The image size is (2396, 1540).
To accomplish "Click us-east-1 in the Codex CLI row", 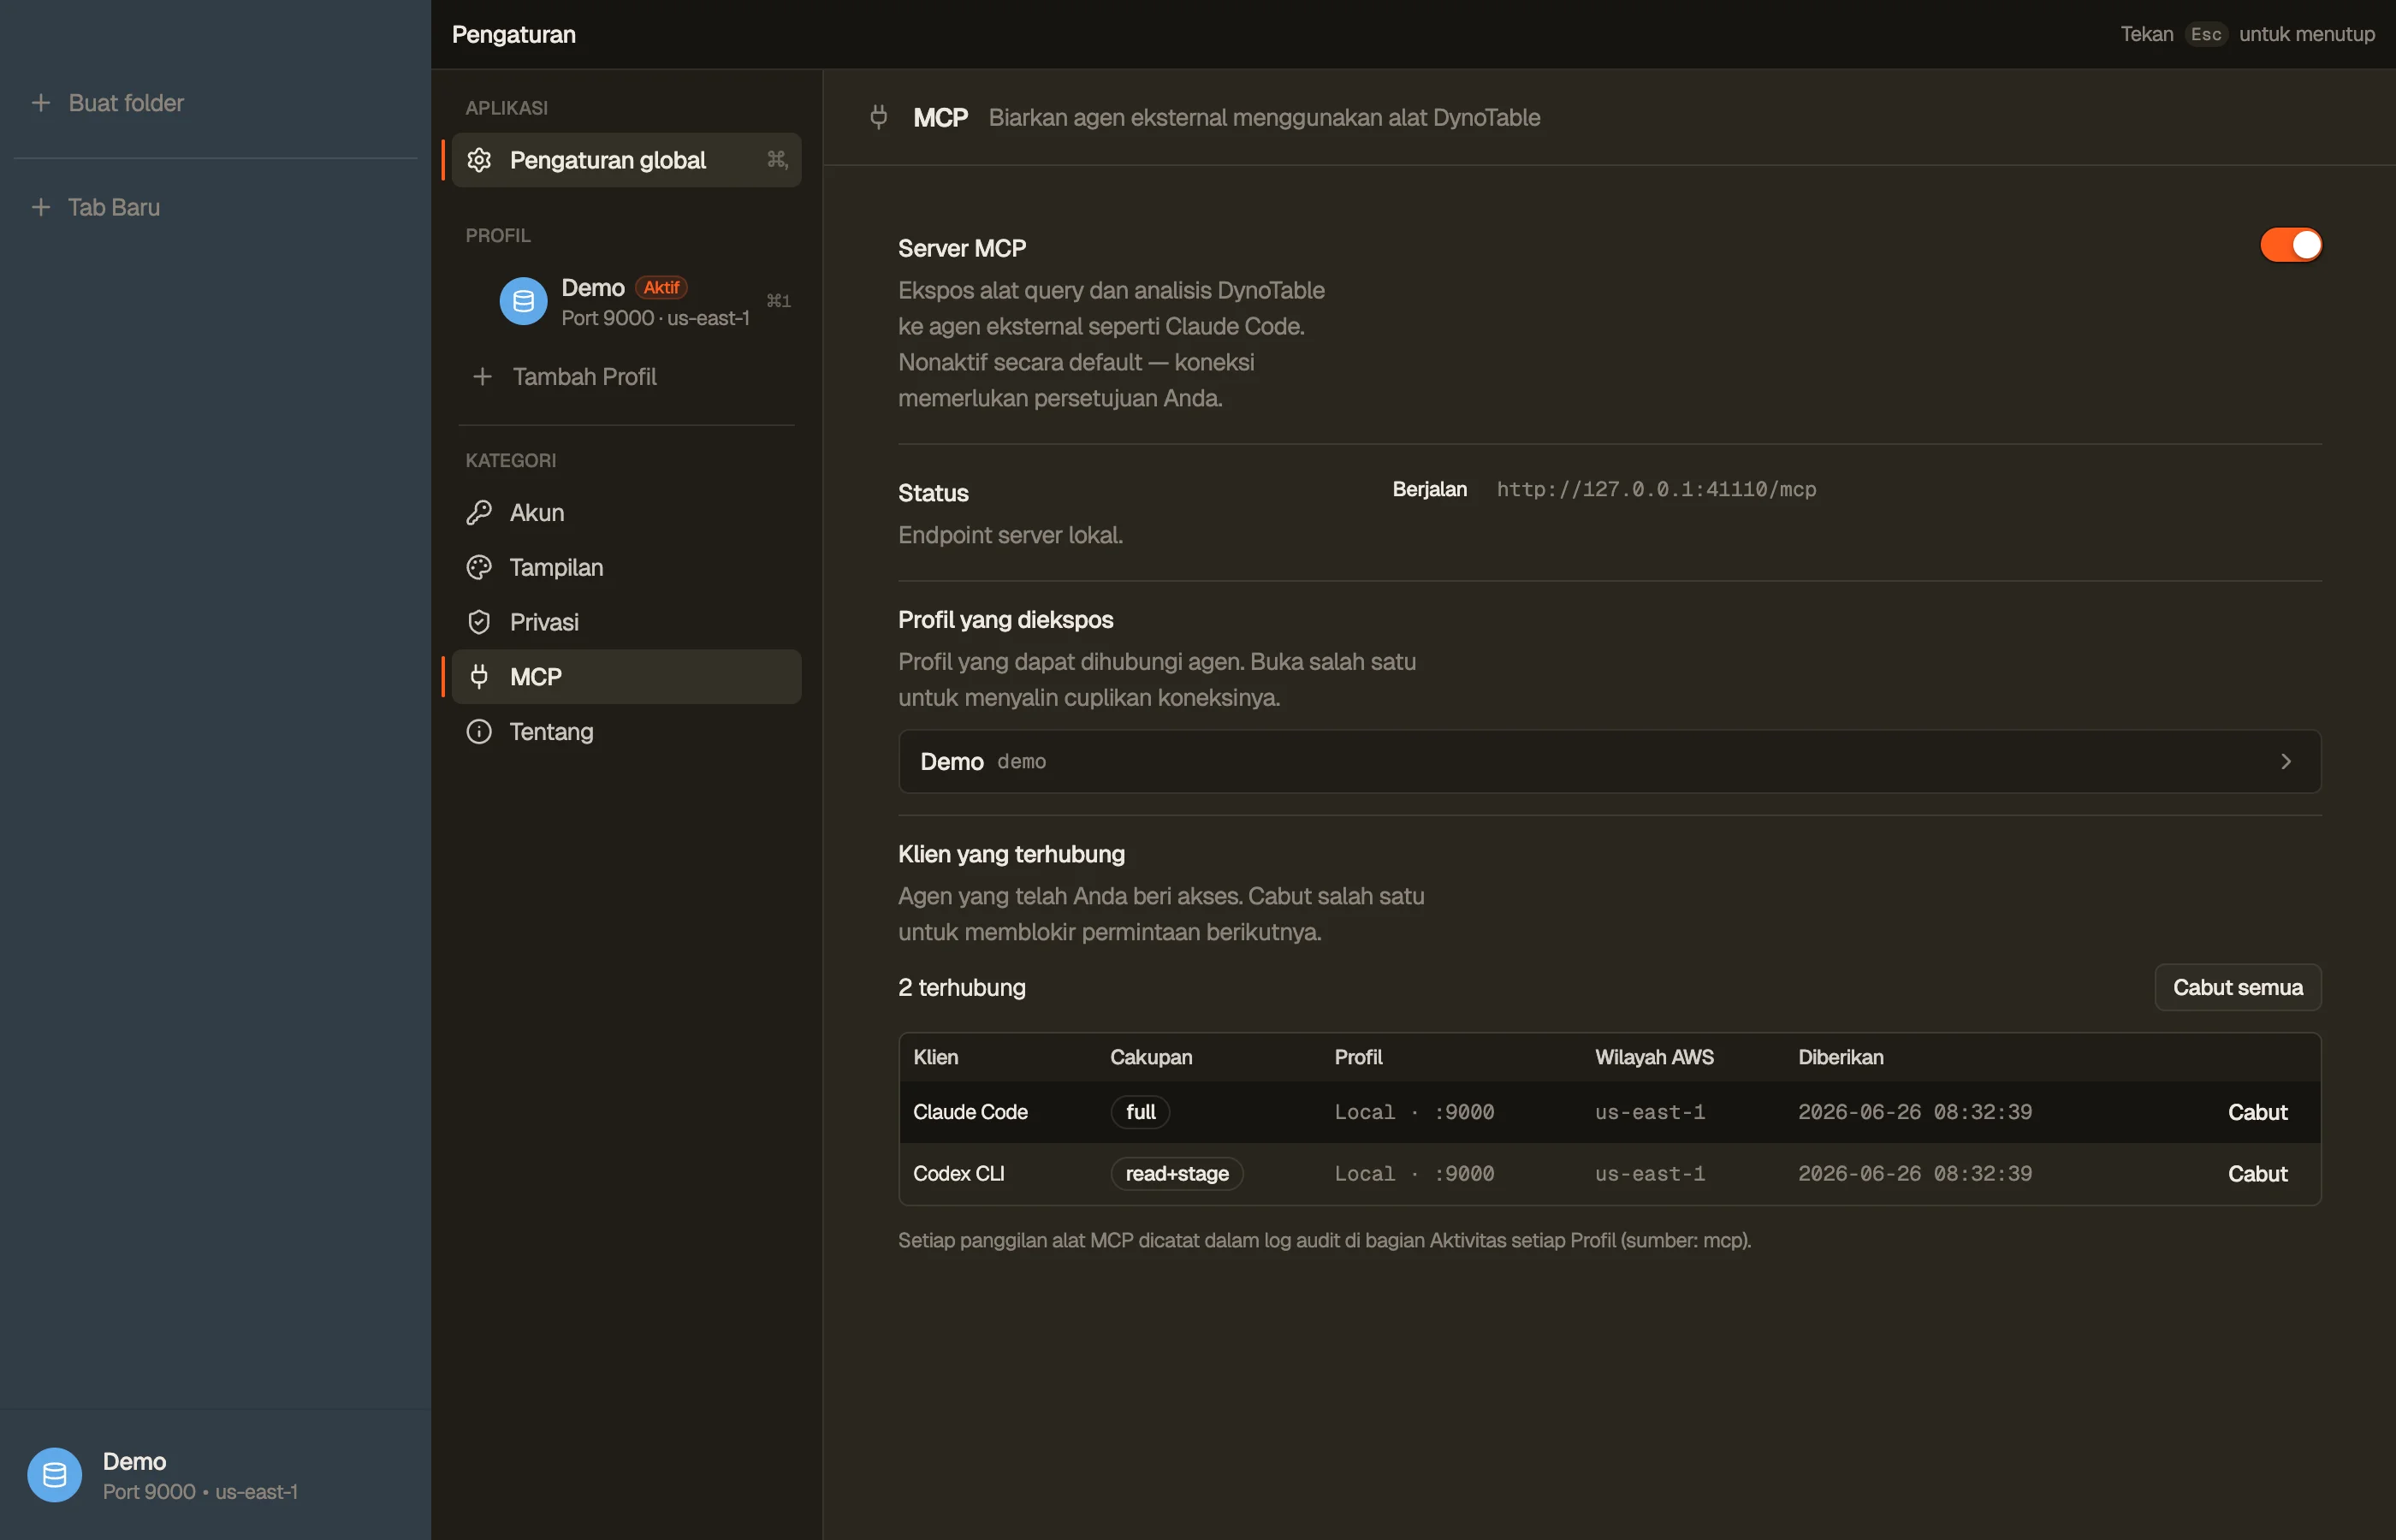I will point(1650,1174).
